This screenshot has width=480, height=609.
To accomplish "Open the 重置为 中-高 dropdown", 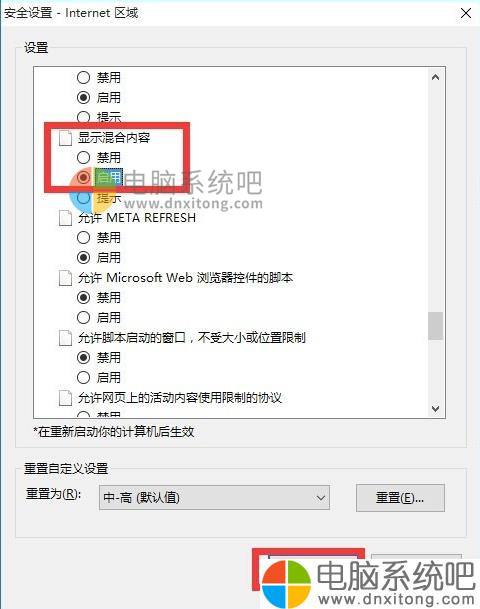I will pos(214,498).
